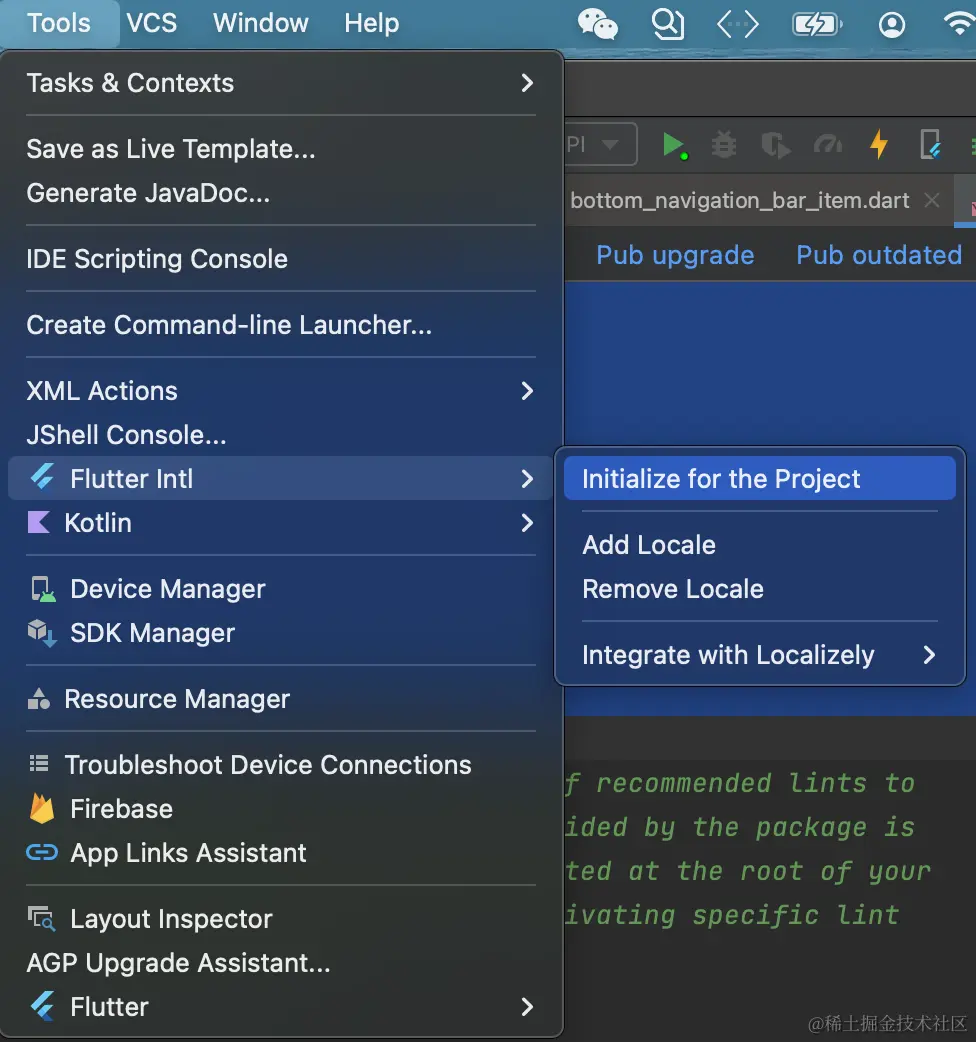Click the battery status icon
976x1042 pixels.
[x=816, y=23]
